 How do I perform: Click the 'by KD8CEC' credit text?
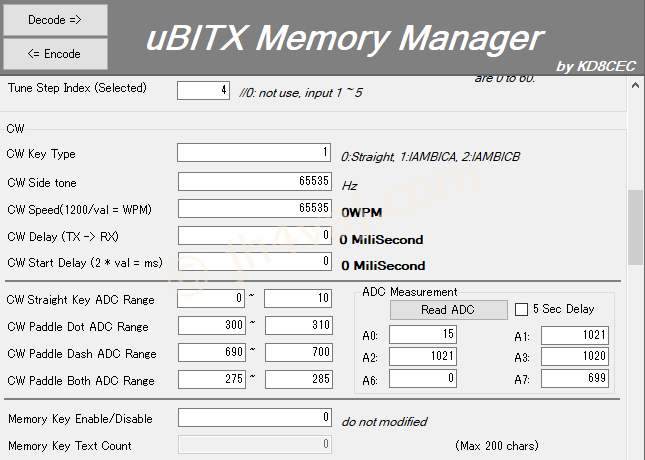tap(596, 66)
